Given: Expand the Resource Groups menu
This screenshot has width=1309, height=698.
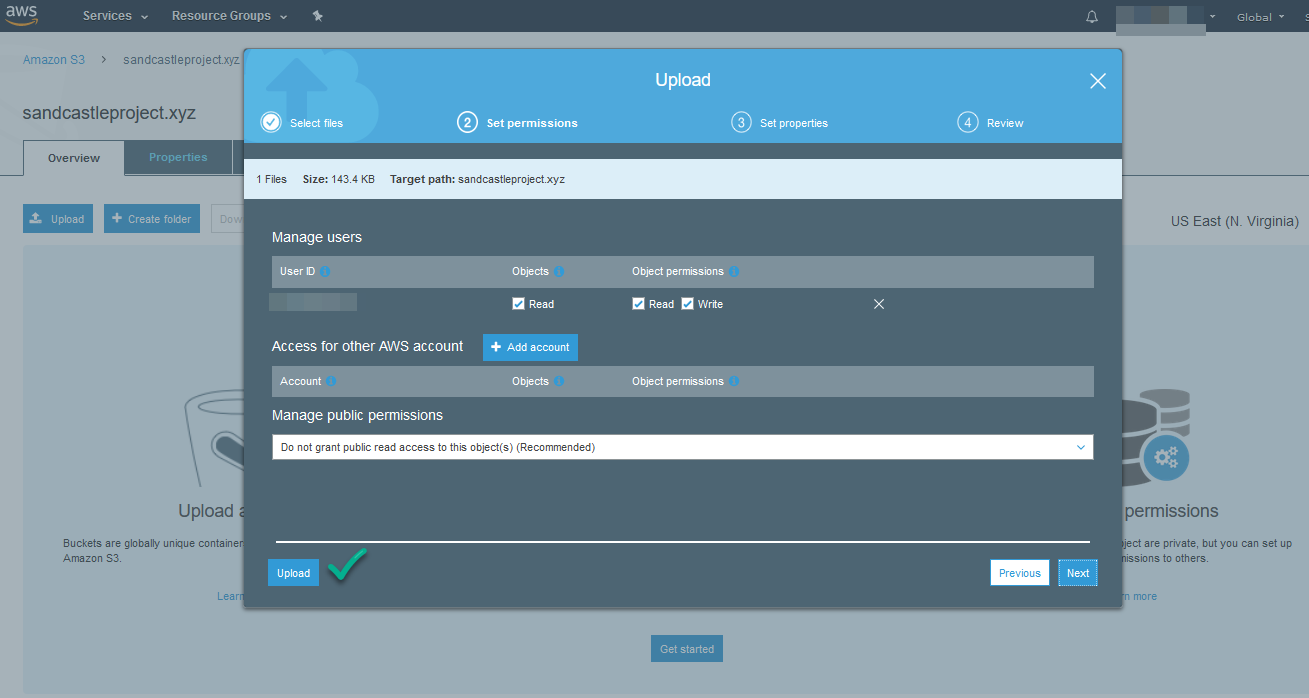Looking at the screenshot, I should [x=229, y=16].
